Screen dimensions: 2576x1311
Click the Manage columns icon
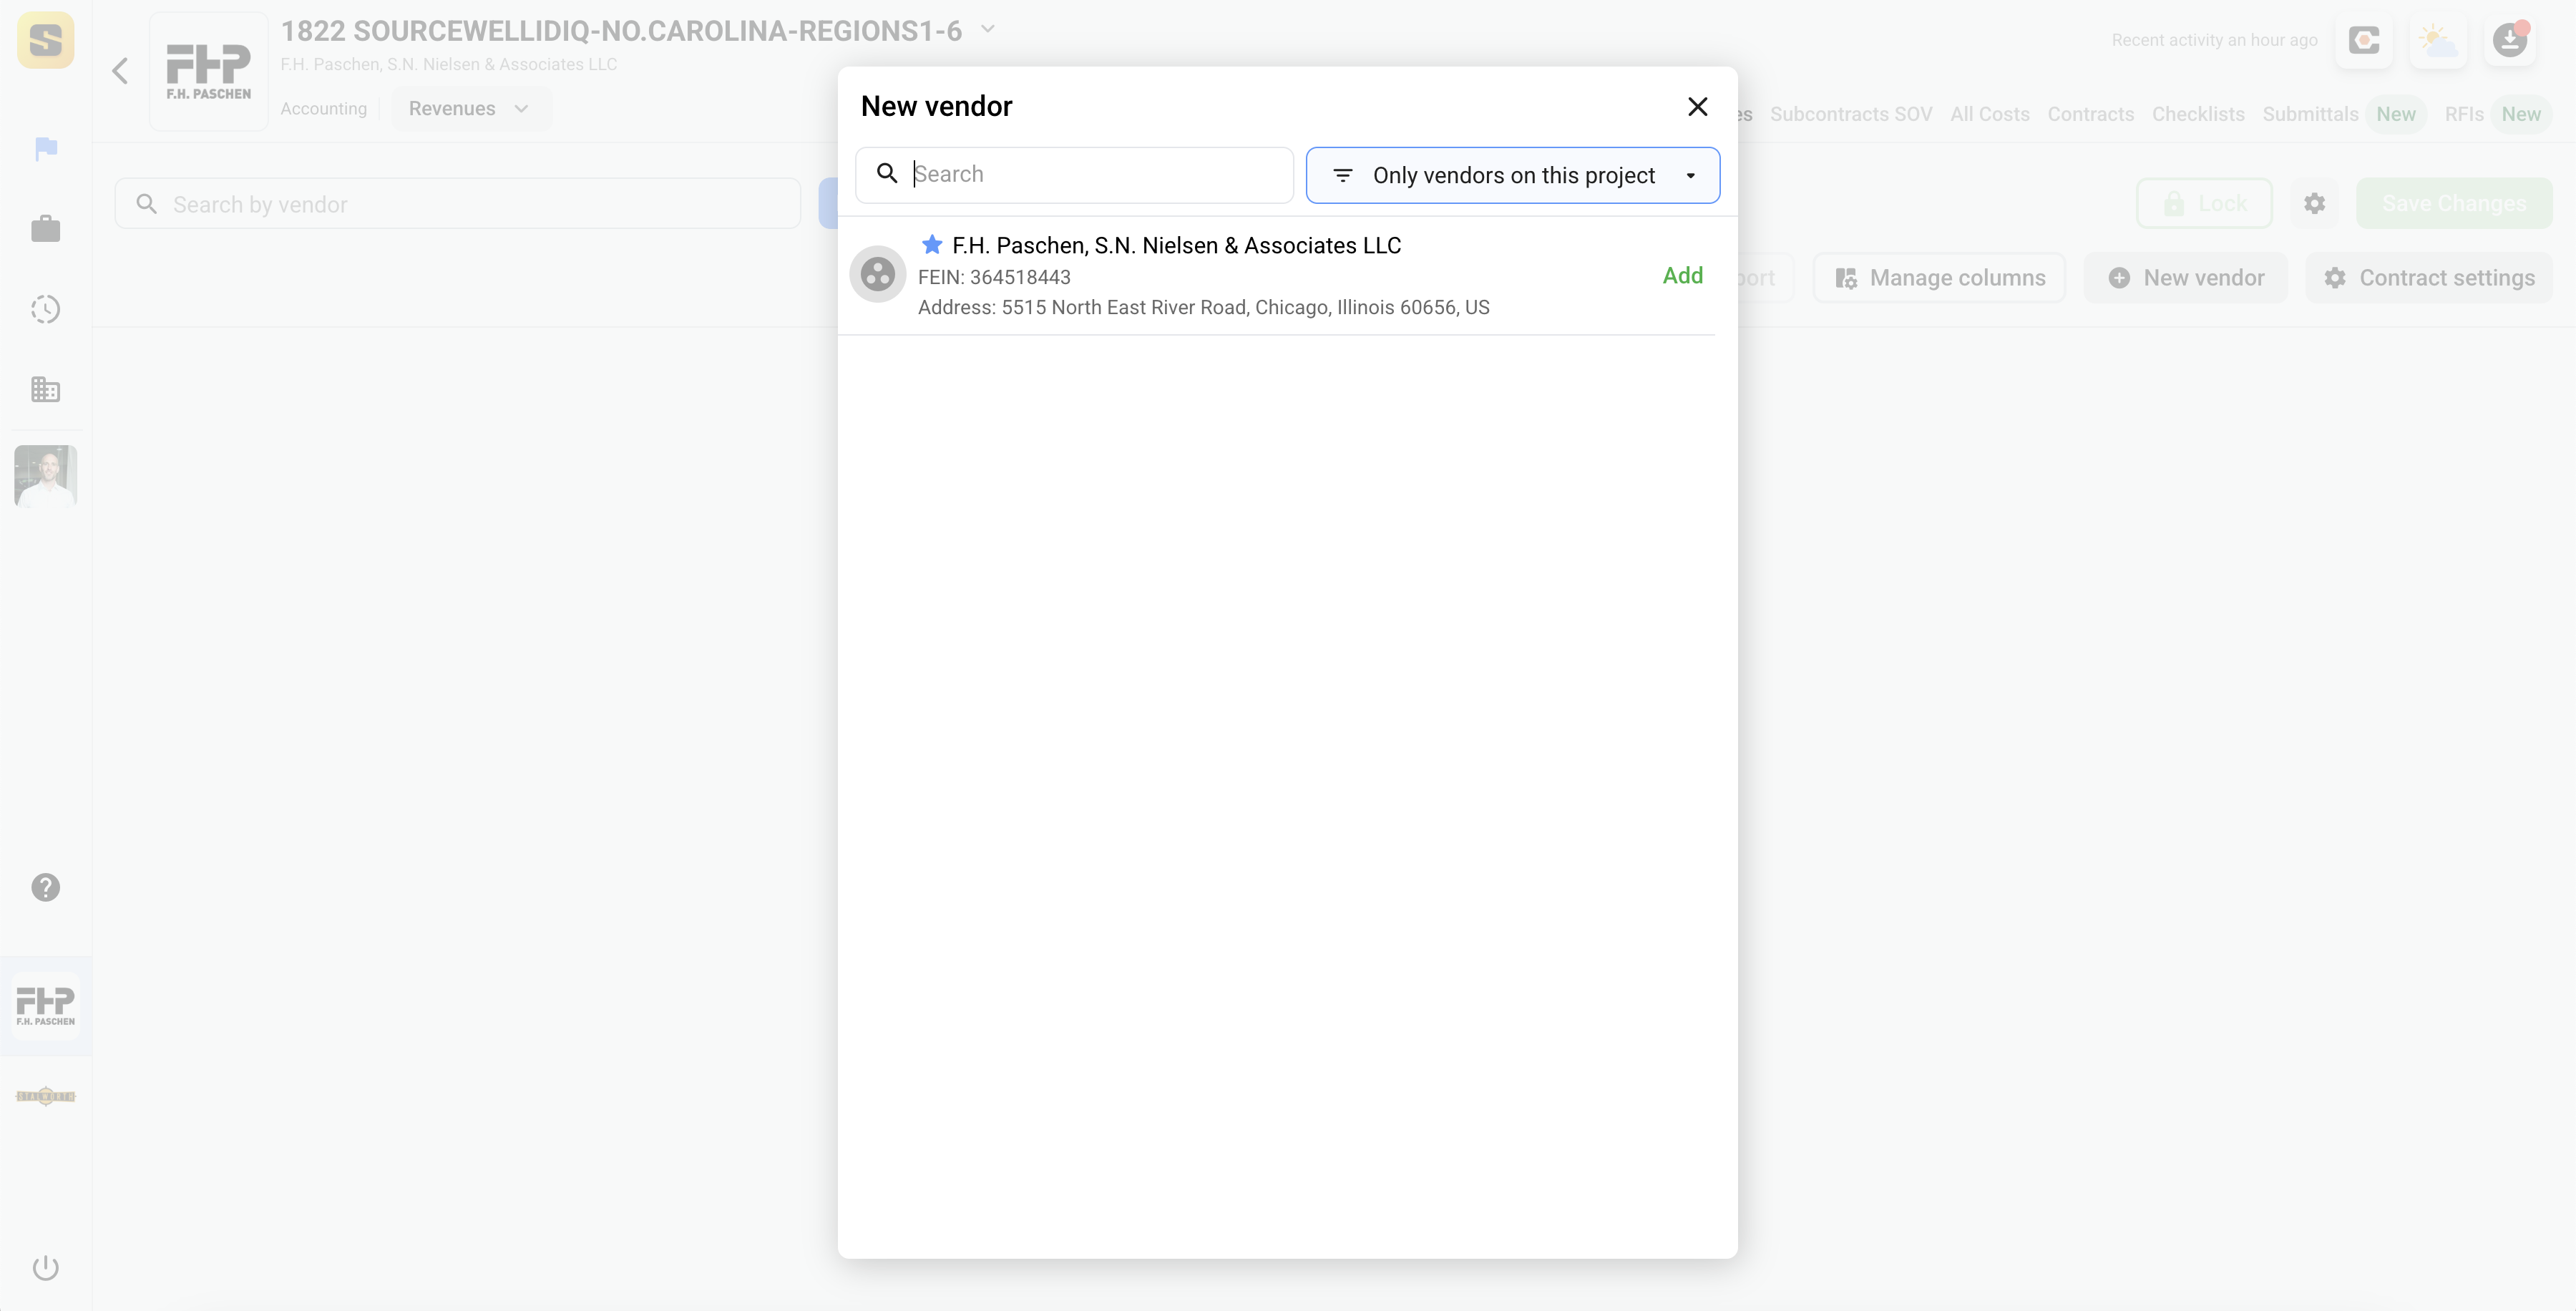[x=1846, y=278]
